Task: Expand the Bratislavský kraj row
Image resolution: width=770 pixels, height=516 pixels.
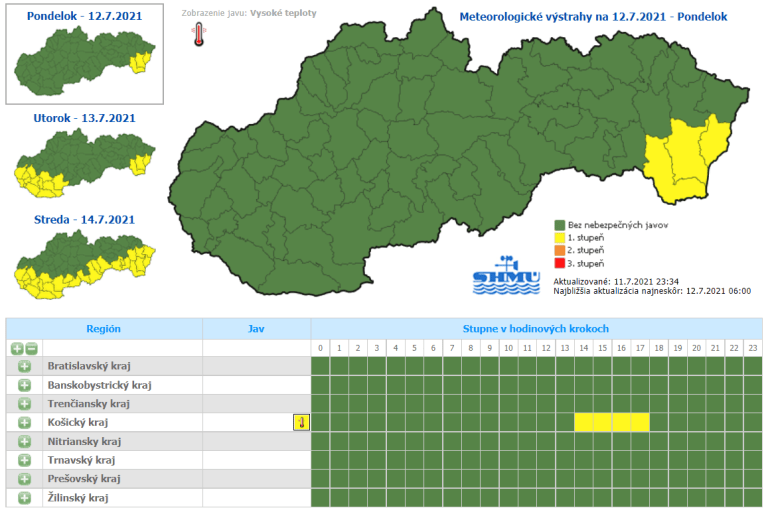Action: coord(25,366)
